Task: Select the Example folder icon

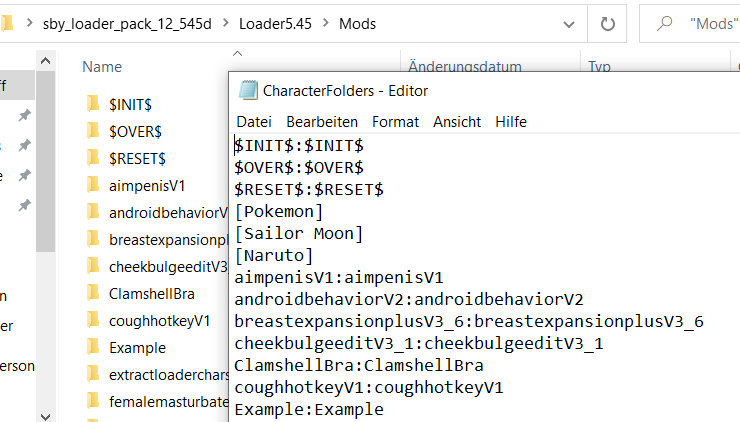Action: tap(92, 347)
